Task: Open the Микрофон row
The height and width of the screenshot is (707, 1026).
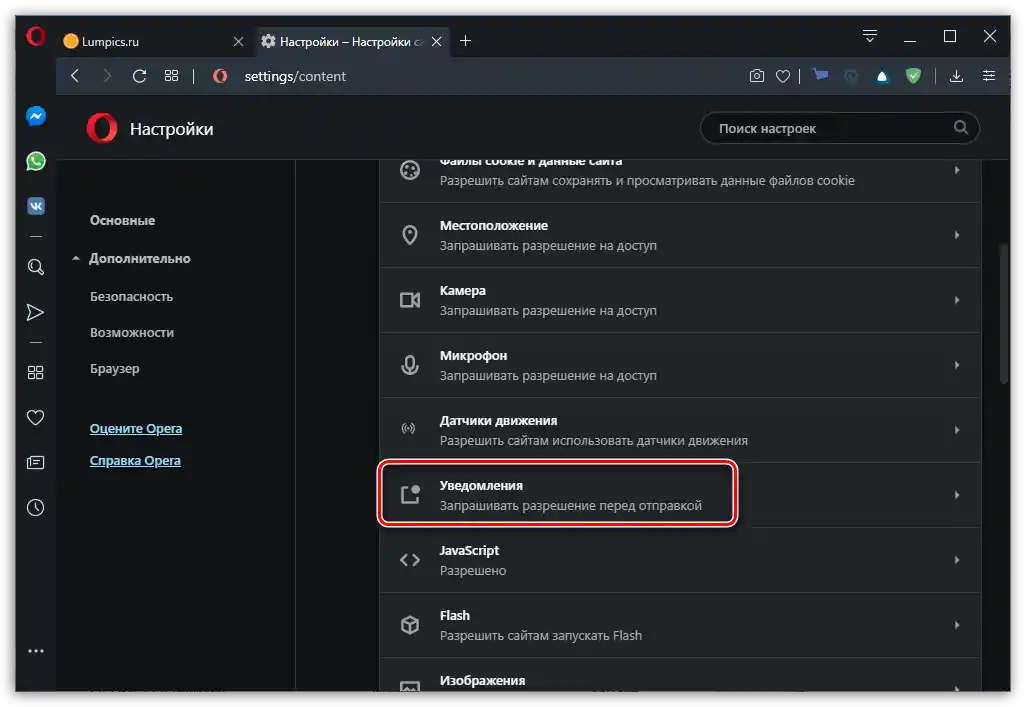Action: (x=680, y=365)
